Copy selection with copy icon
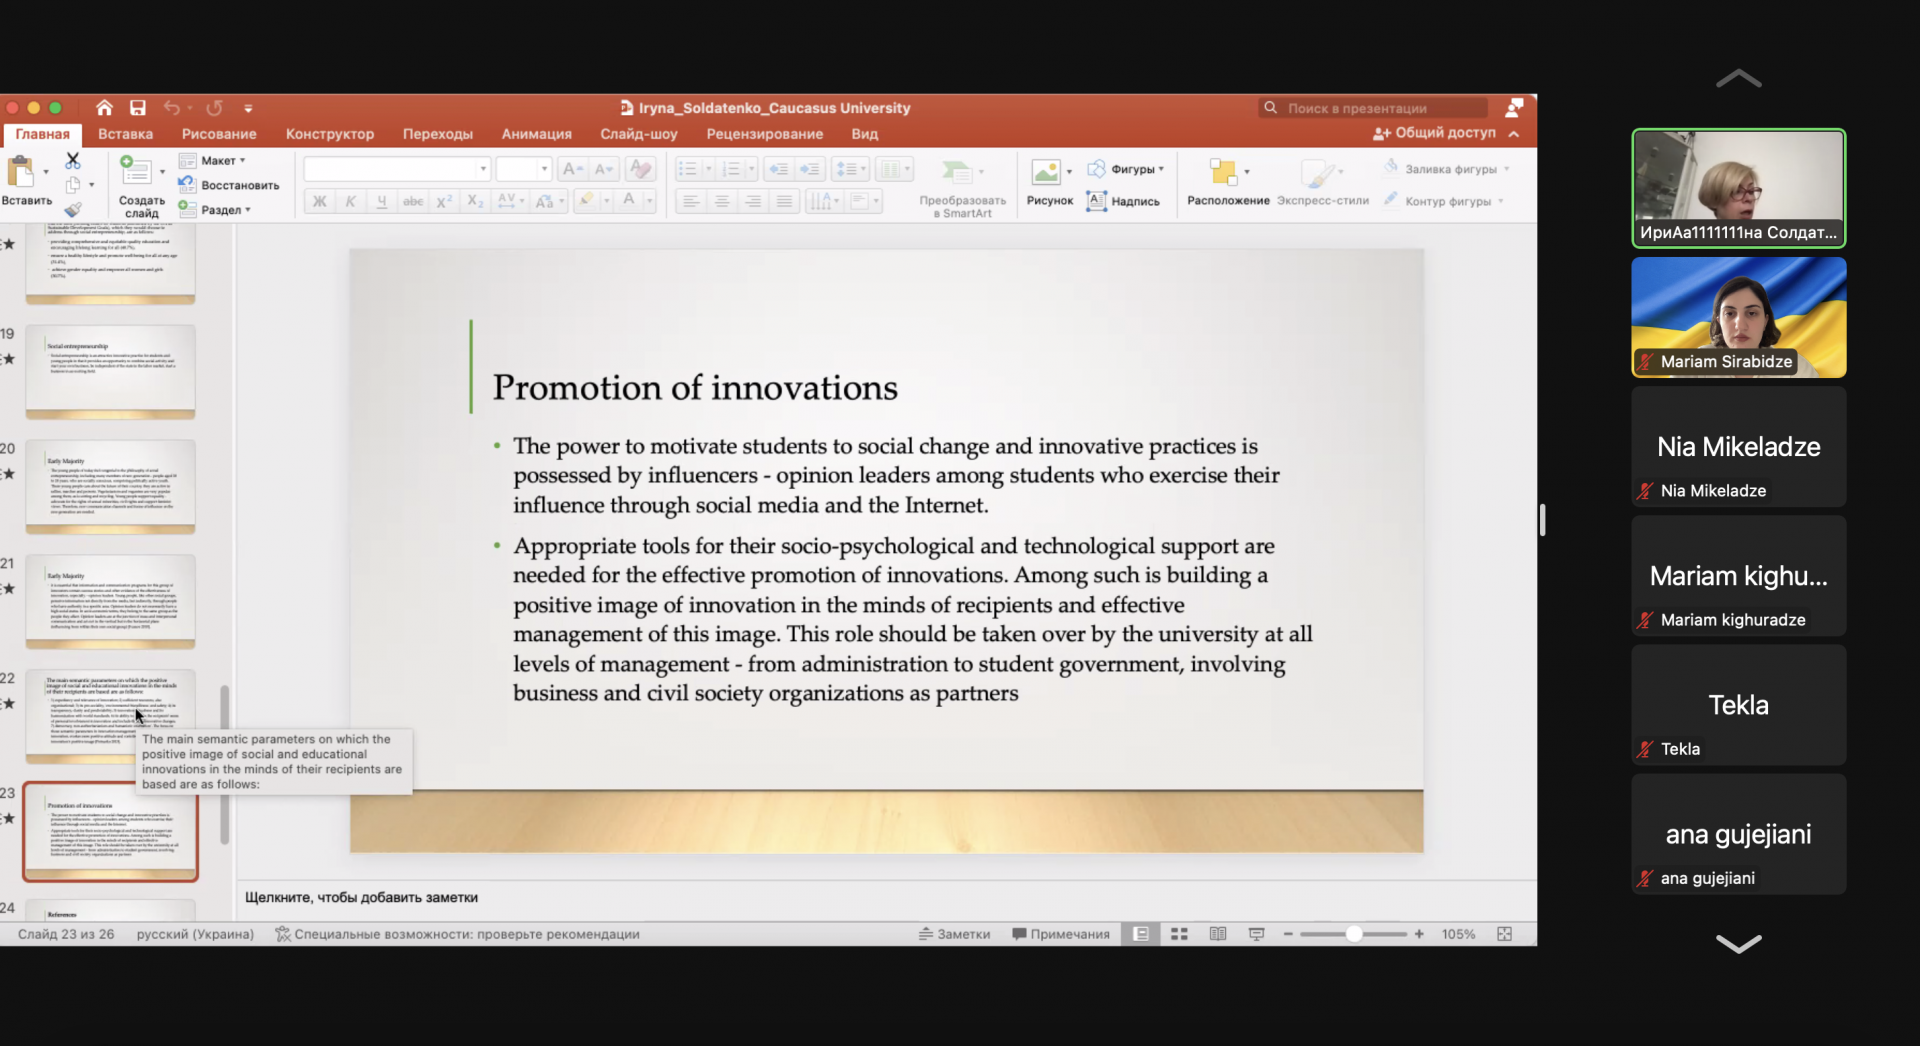This screenshot has width=1920, height=1046. (73, 185)
